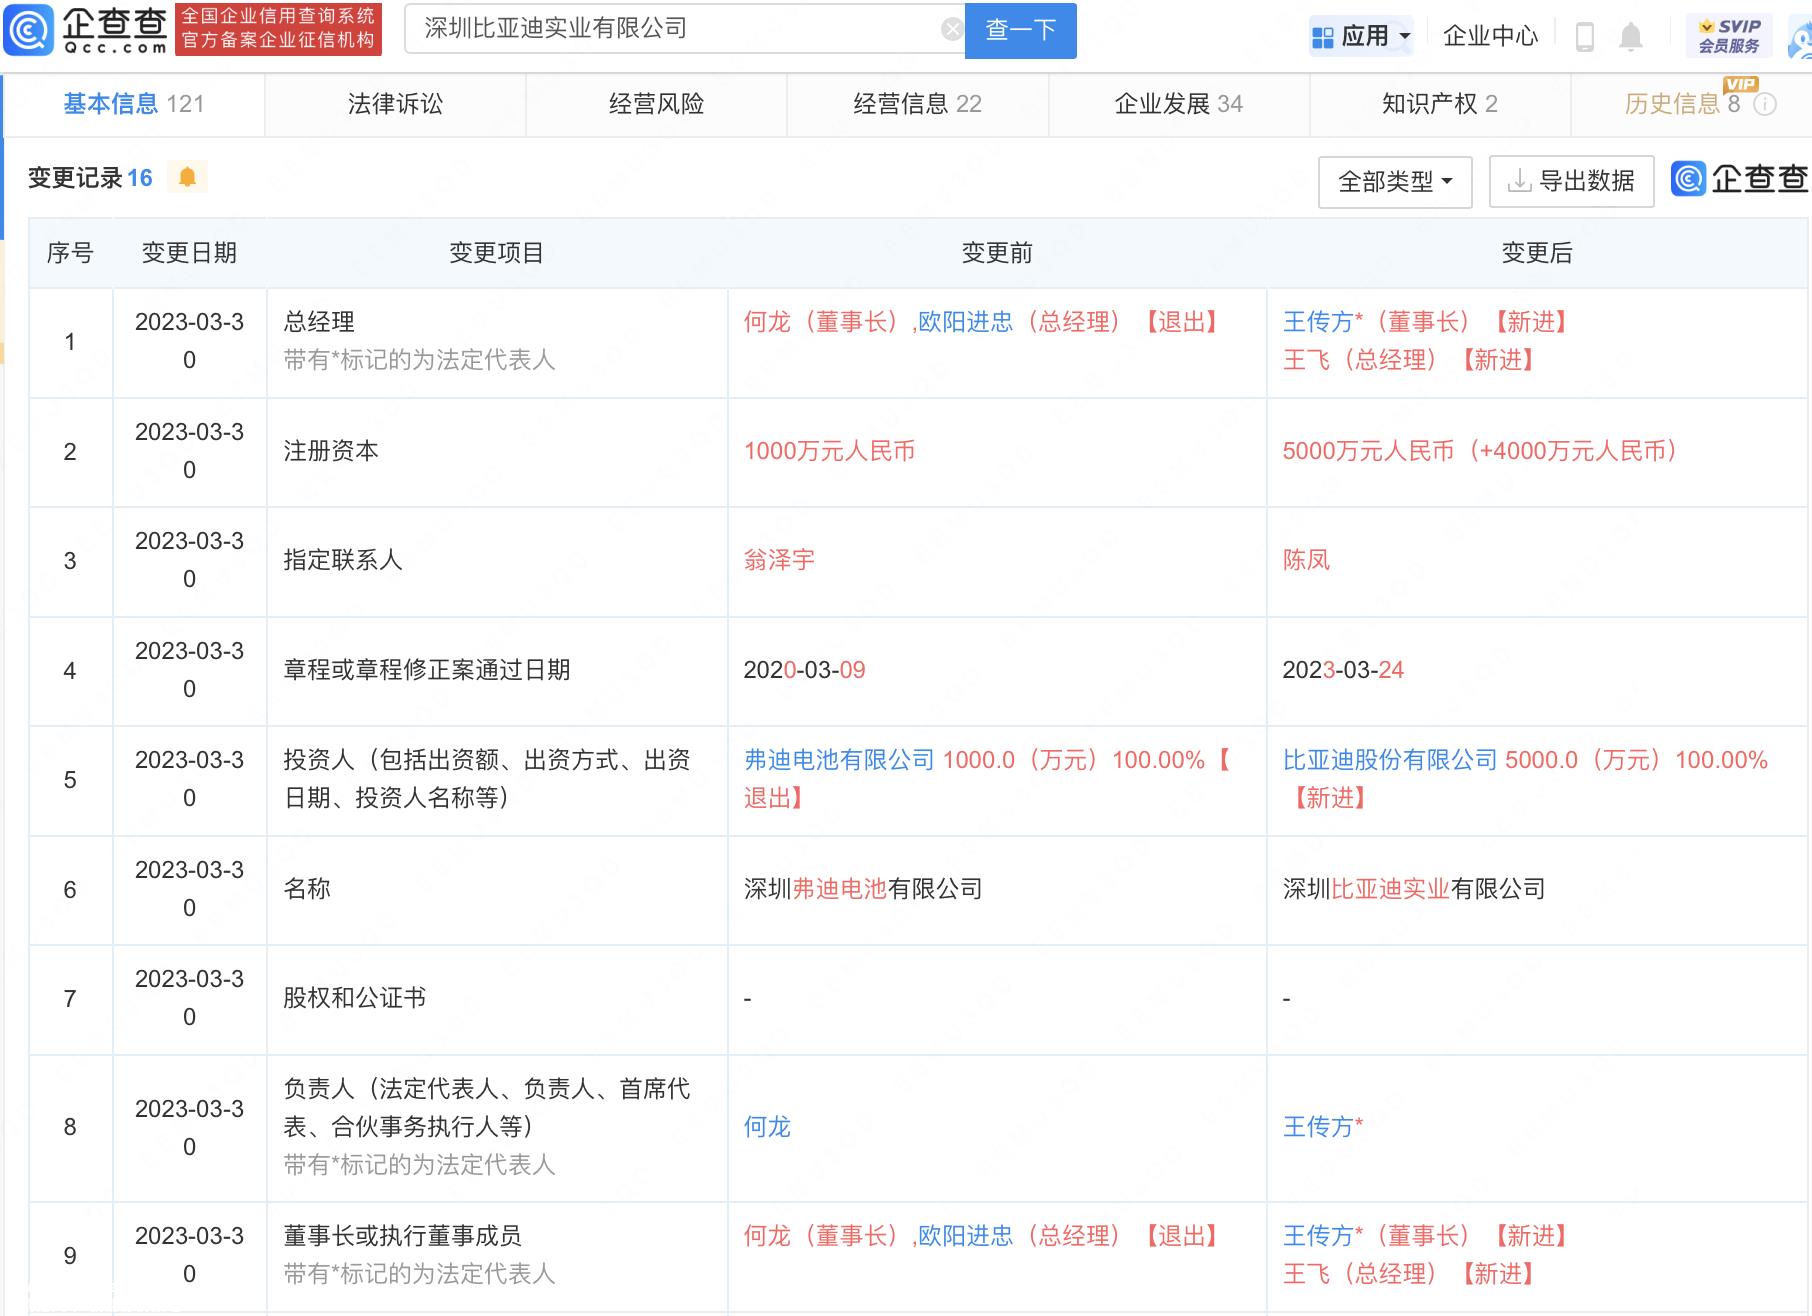The width and height of the screenshot is (1812, 1316).
Task: Clear the search box with X icon
Action: tap(952, 29)
